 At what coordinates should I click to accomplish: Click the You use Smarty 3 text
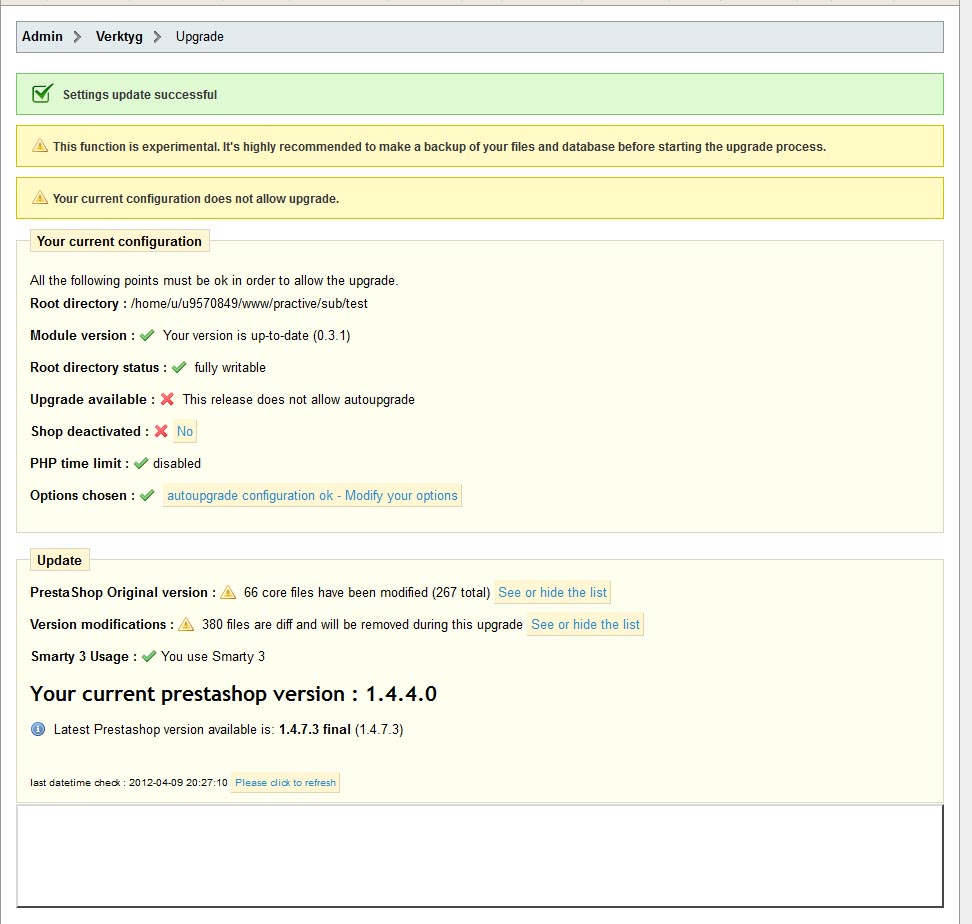pyautogui.click(x=213, y=656)
